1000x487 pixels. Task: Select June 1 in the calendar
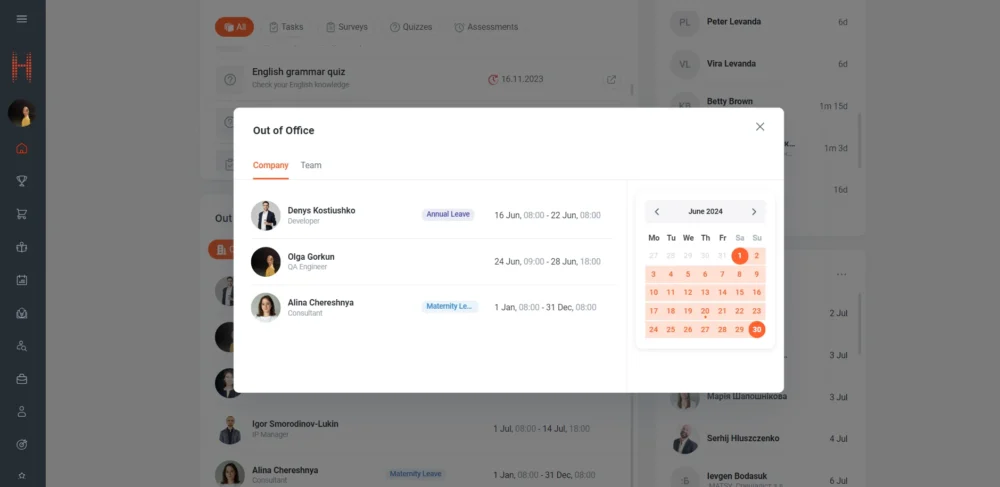coord(739,256)
